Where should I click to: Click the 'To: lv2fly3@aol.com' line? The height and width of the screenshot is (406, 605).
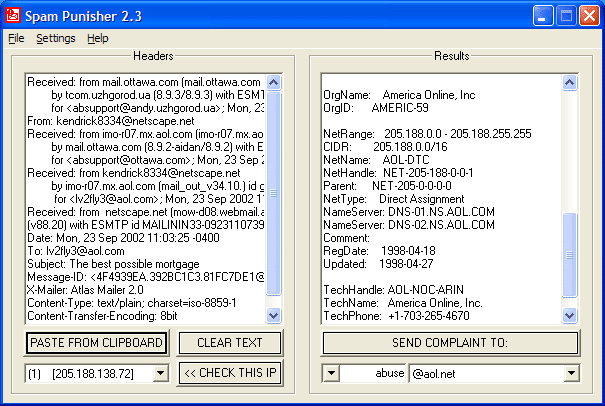76,251
